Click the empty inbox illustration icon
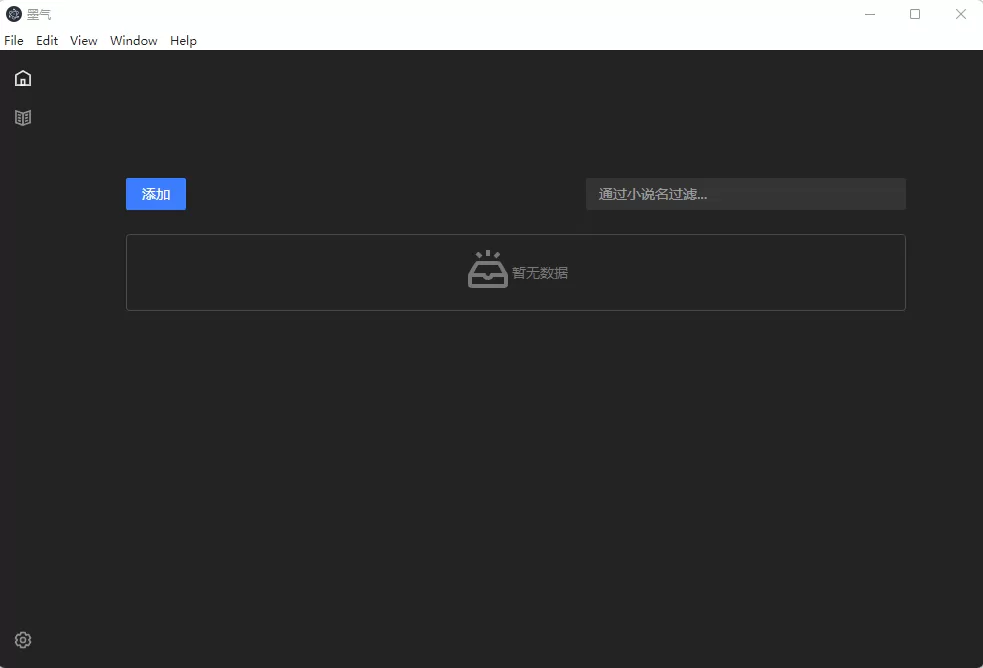Screen dimensions: 983x668 pos(488,268)
